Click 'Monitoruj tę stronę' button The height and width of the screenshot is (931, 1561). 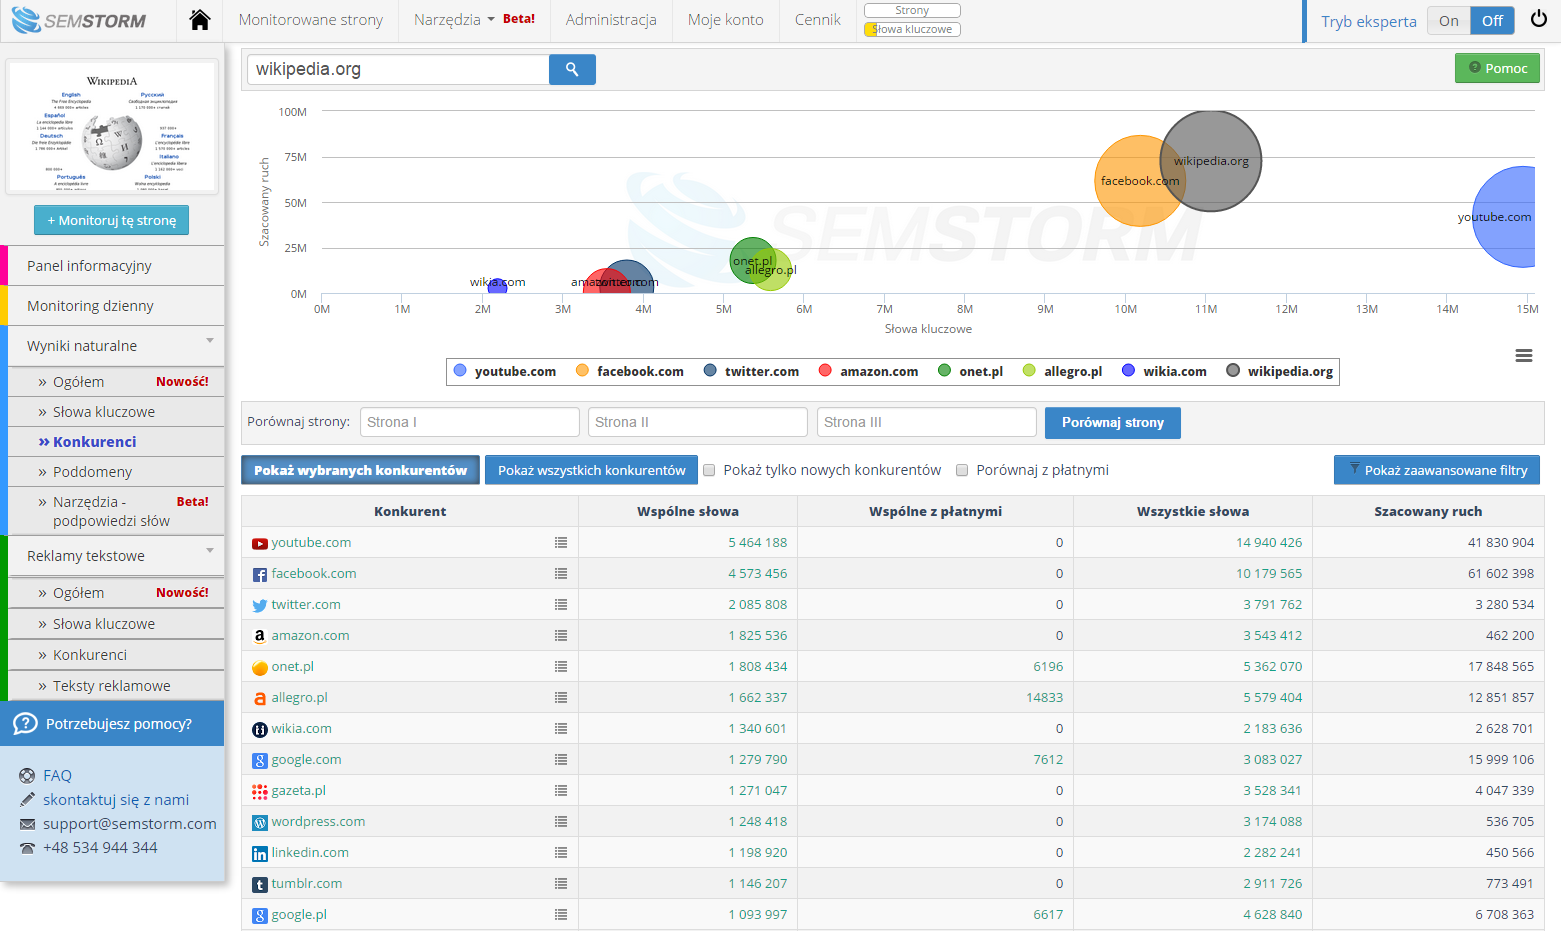point(112,220)
